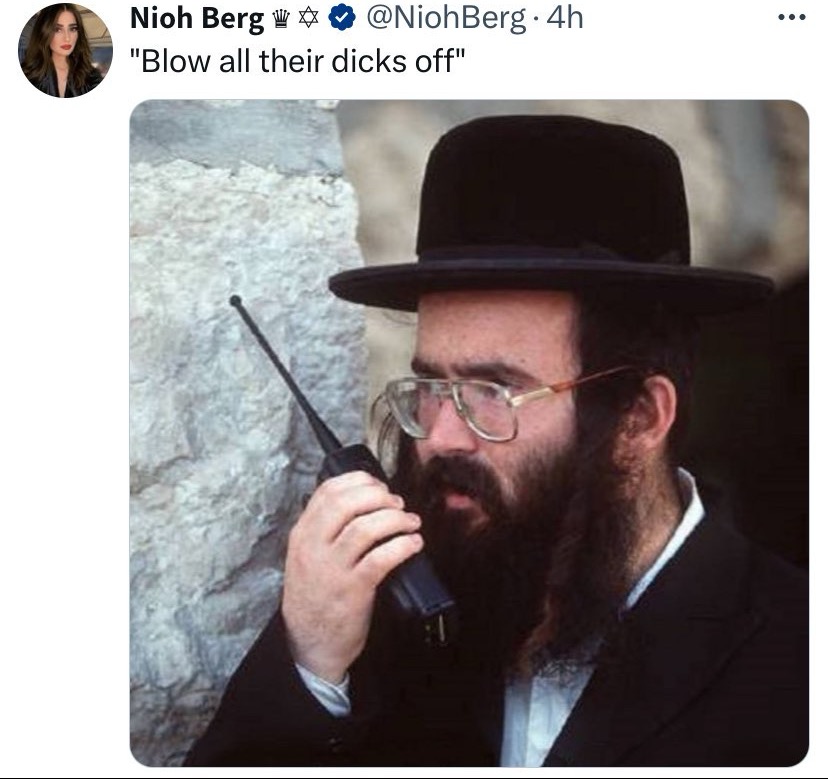
Task: Open Nioh Berg's profile avatar
Action: (x=65, y=51)
